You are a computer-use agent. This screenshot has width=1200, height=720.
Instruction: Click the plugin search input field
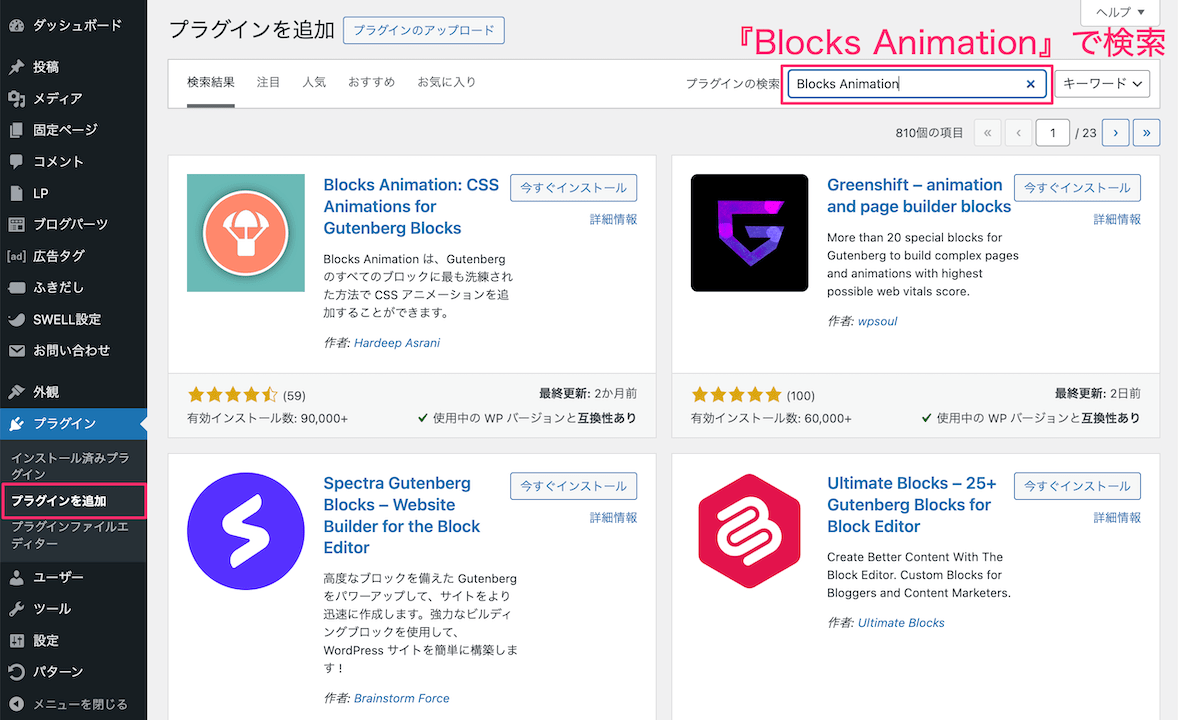click(x=906, y=84)
